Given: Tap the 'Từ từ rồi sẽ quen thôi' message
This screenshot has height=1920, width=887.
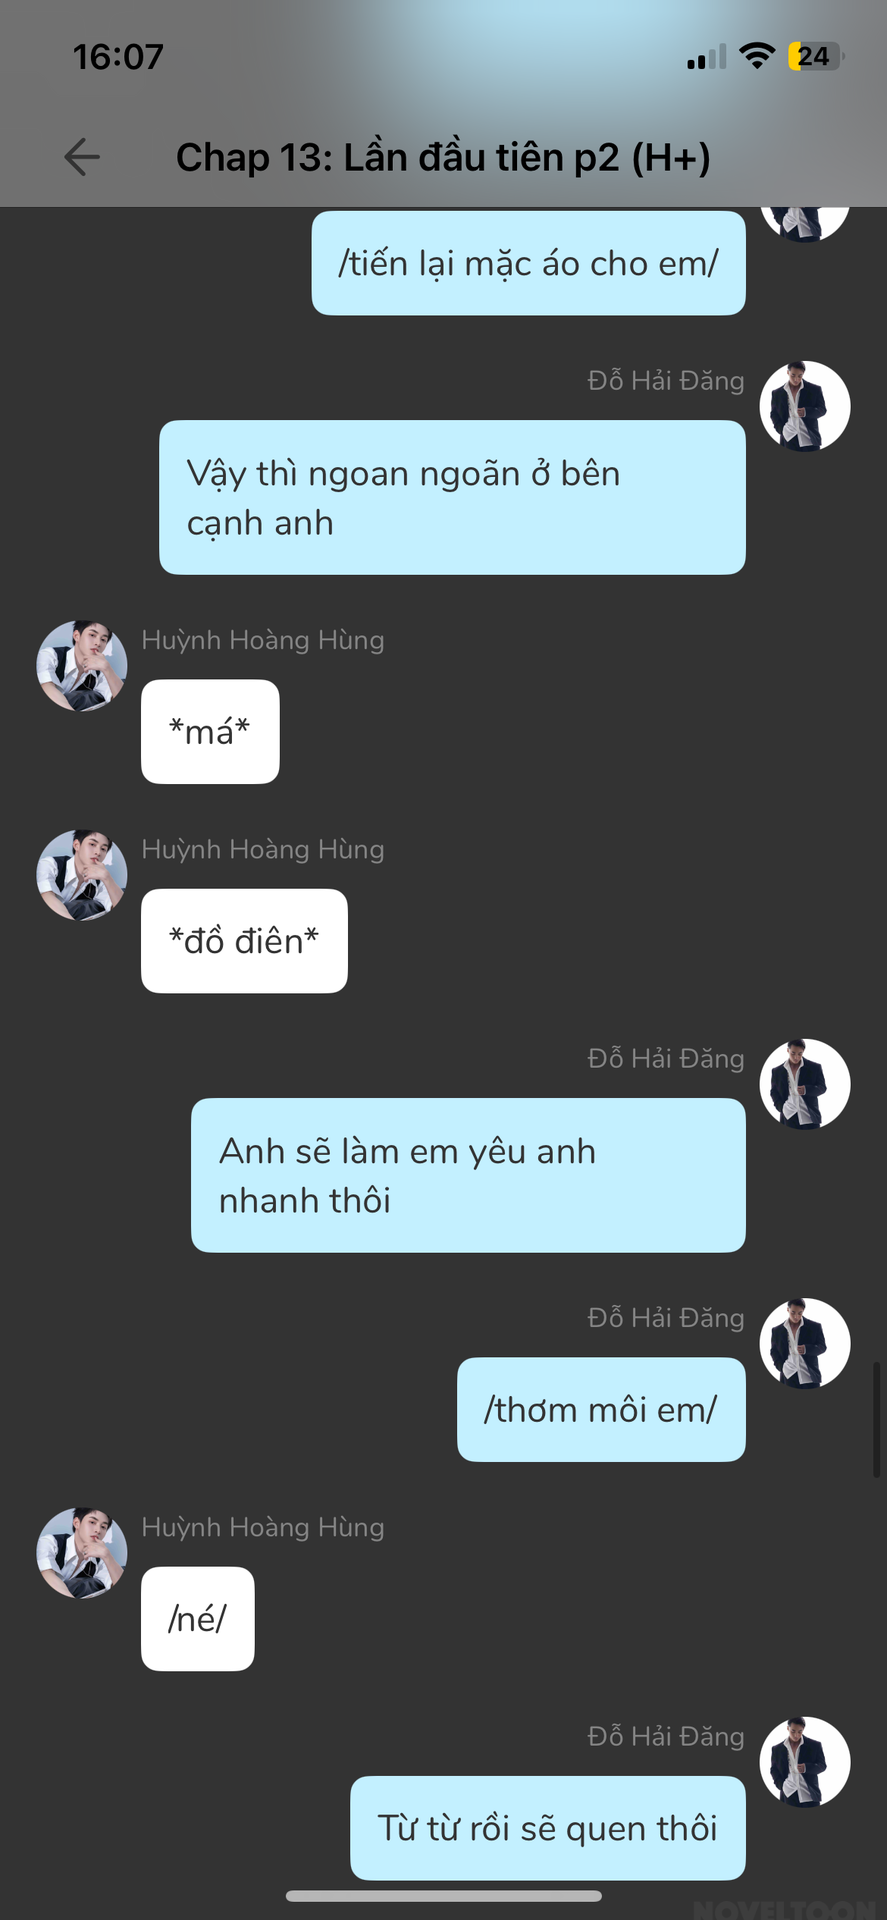Looking at the screenshot, I should point(548,1828).
